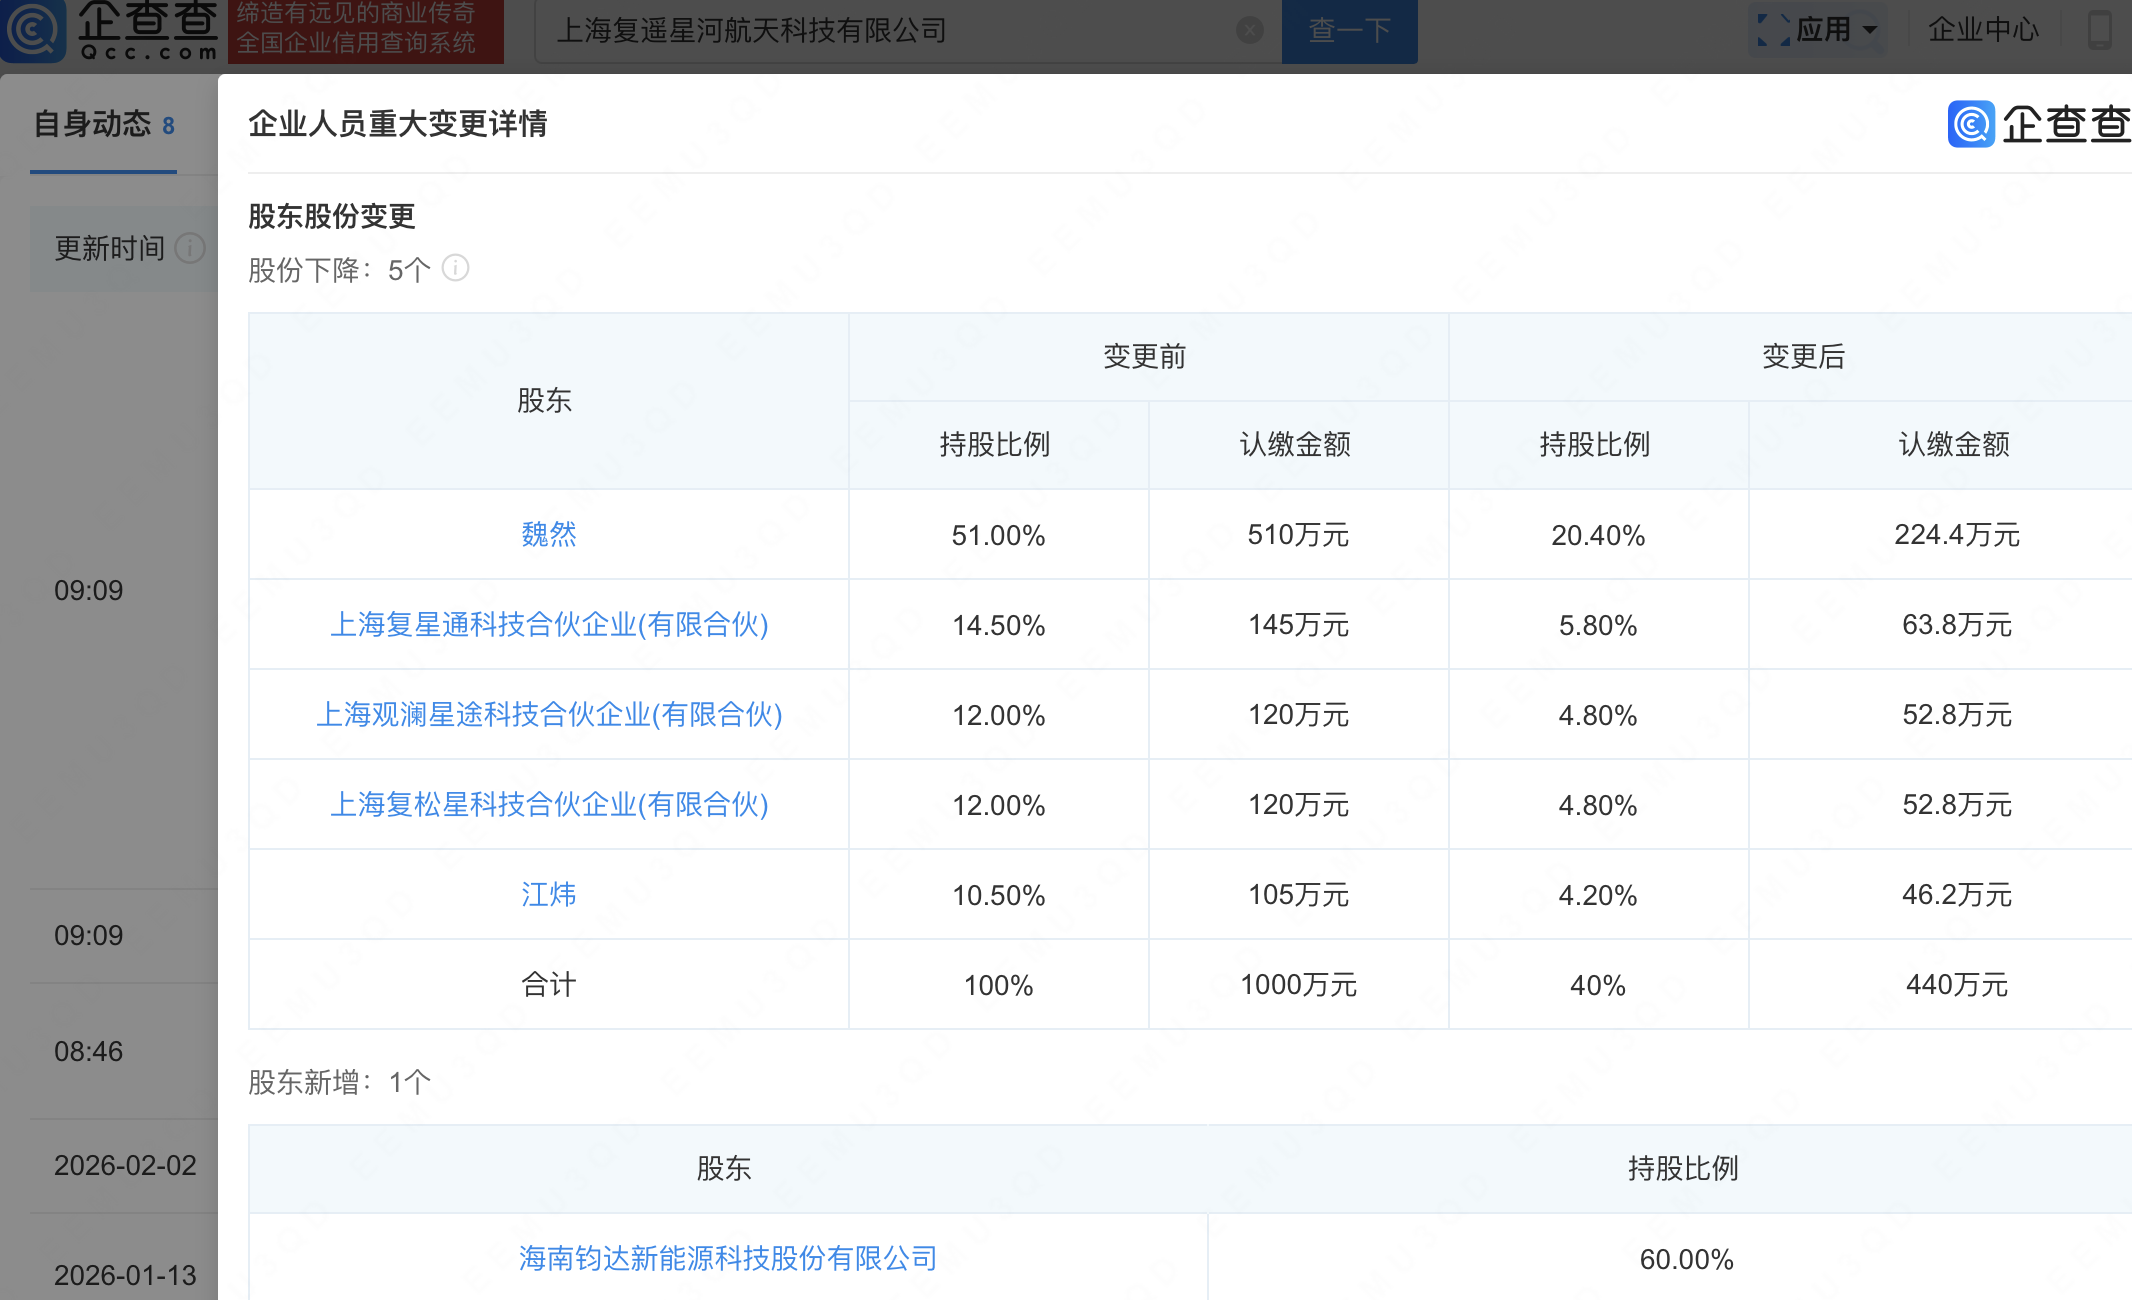Click the Qcc logo icon at top-left
The image size is (2132, 1300).
pos(32,30)
